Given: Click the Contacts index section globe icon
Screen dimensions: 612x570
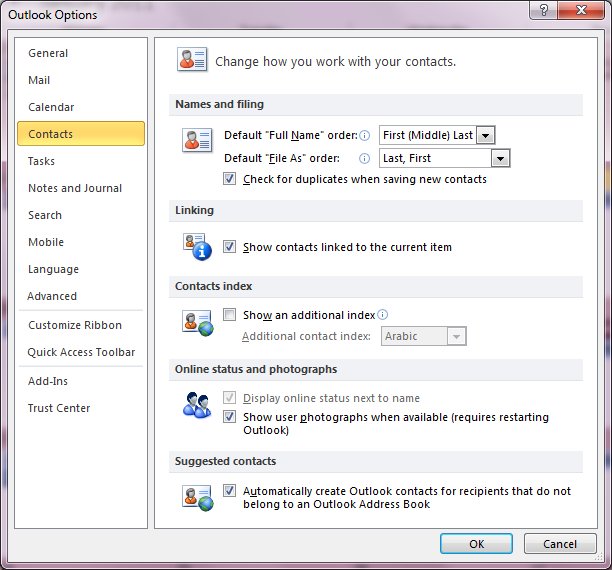Looking at the screenshot, I should [196, 322].
